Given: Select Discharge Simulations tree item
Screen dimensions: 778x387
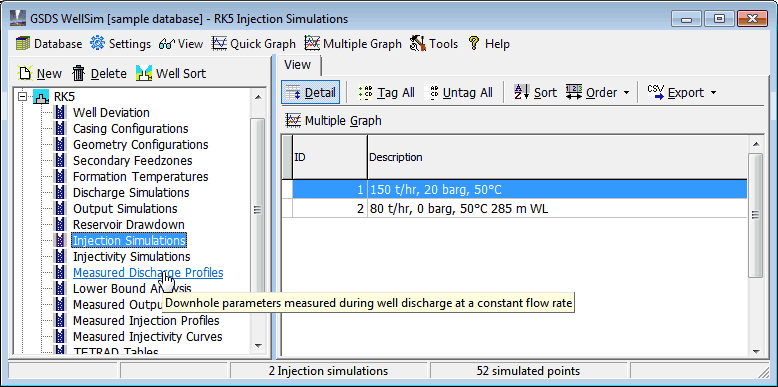Looking at the screenshot, I should (x=131, y=193).
